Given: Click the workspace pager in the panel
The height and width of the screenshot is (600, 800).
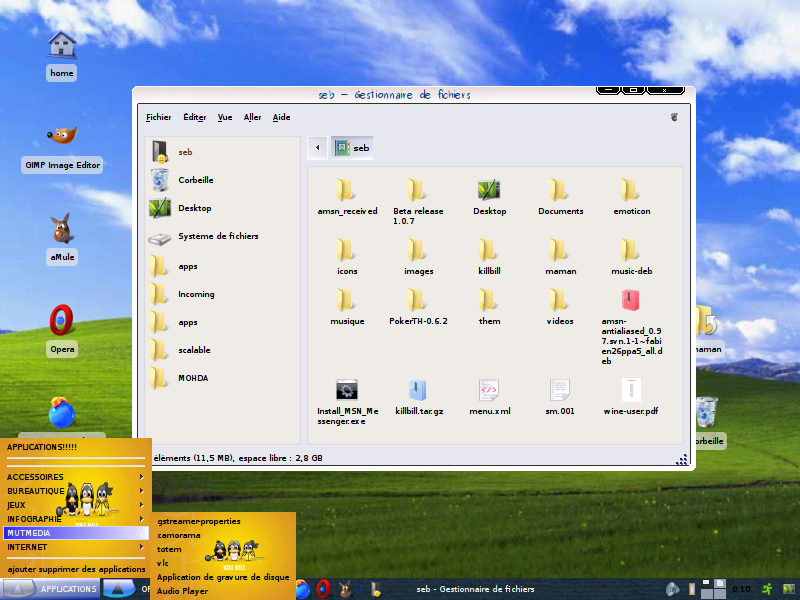Looking at the screenshot, I should tap(713, 589).
